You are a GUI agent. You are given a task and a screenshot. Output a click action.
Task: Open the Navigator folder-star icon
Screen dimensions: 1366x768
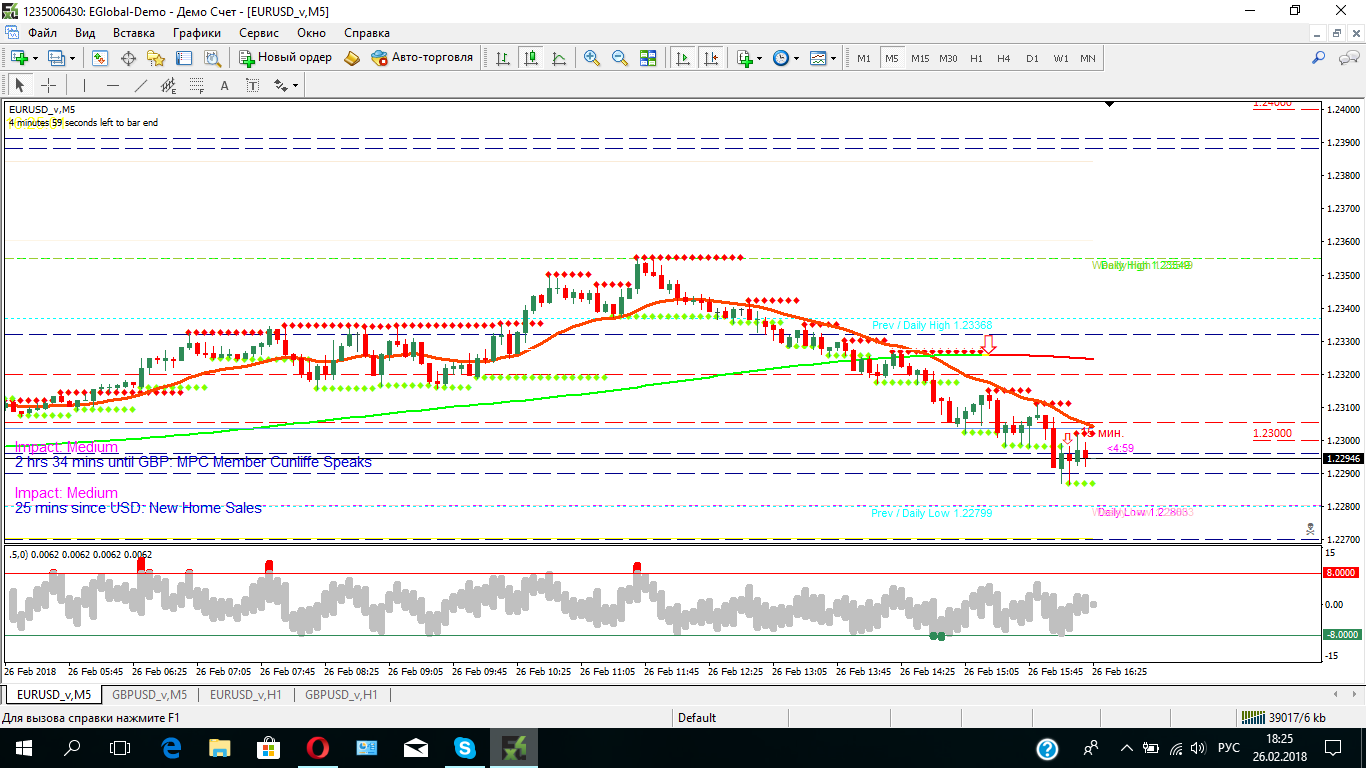pyautogui.click(x=156, y=58)
